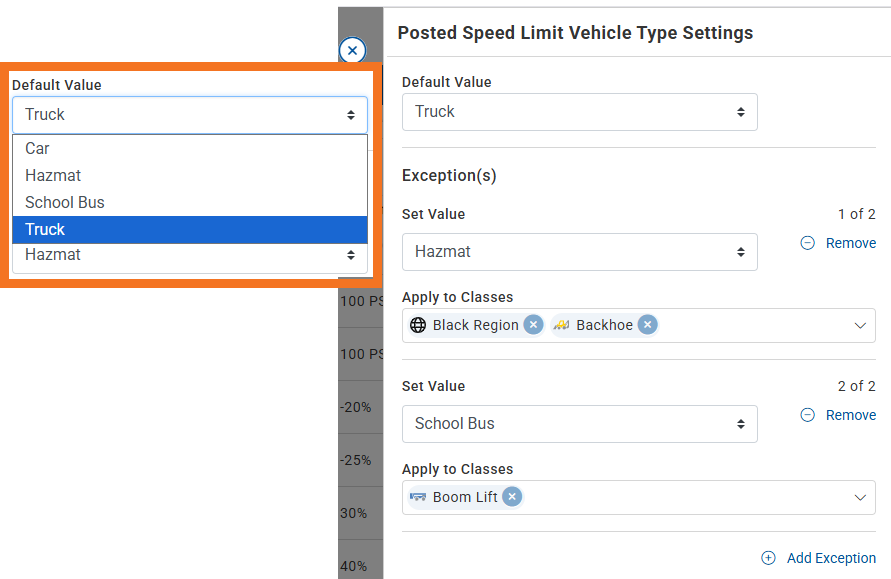Click the plus circle icon beside Add Exception

click(x=768, y=558)
